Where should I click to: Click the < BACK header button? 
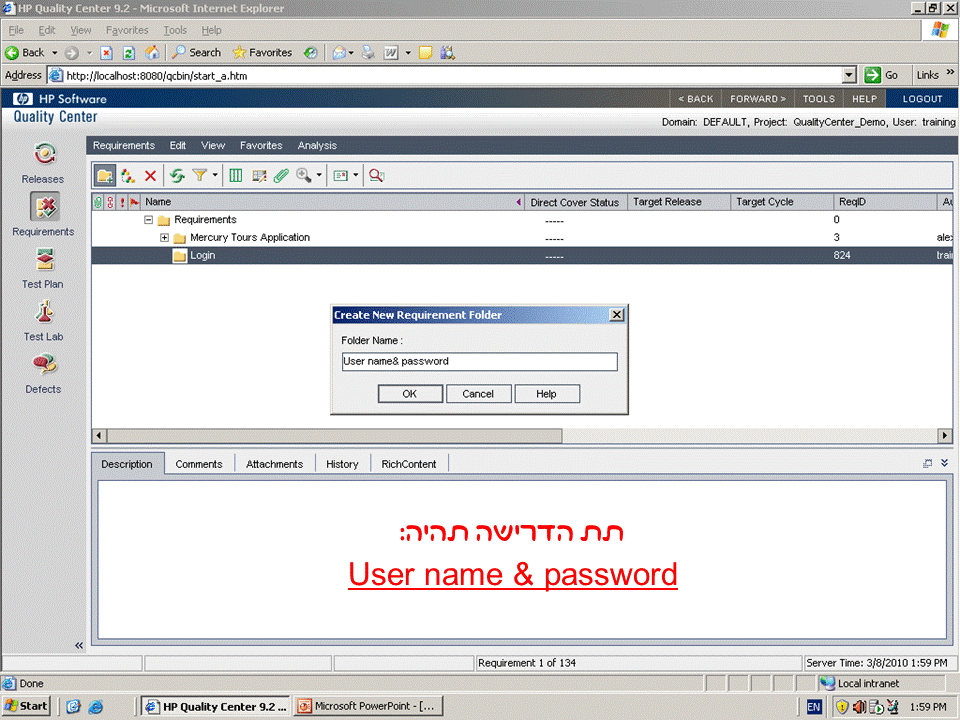[695, 99]
